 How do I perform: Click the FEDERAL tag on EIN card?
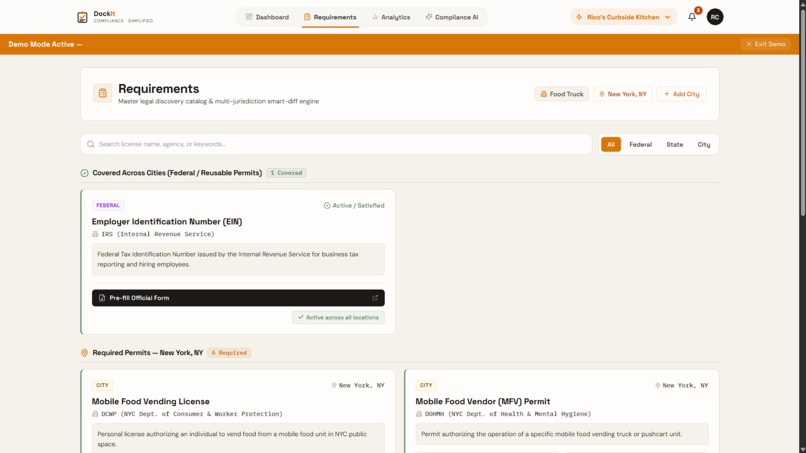108,205
